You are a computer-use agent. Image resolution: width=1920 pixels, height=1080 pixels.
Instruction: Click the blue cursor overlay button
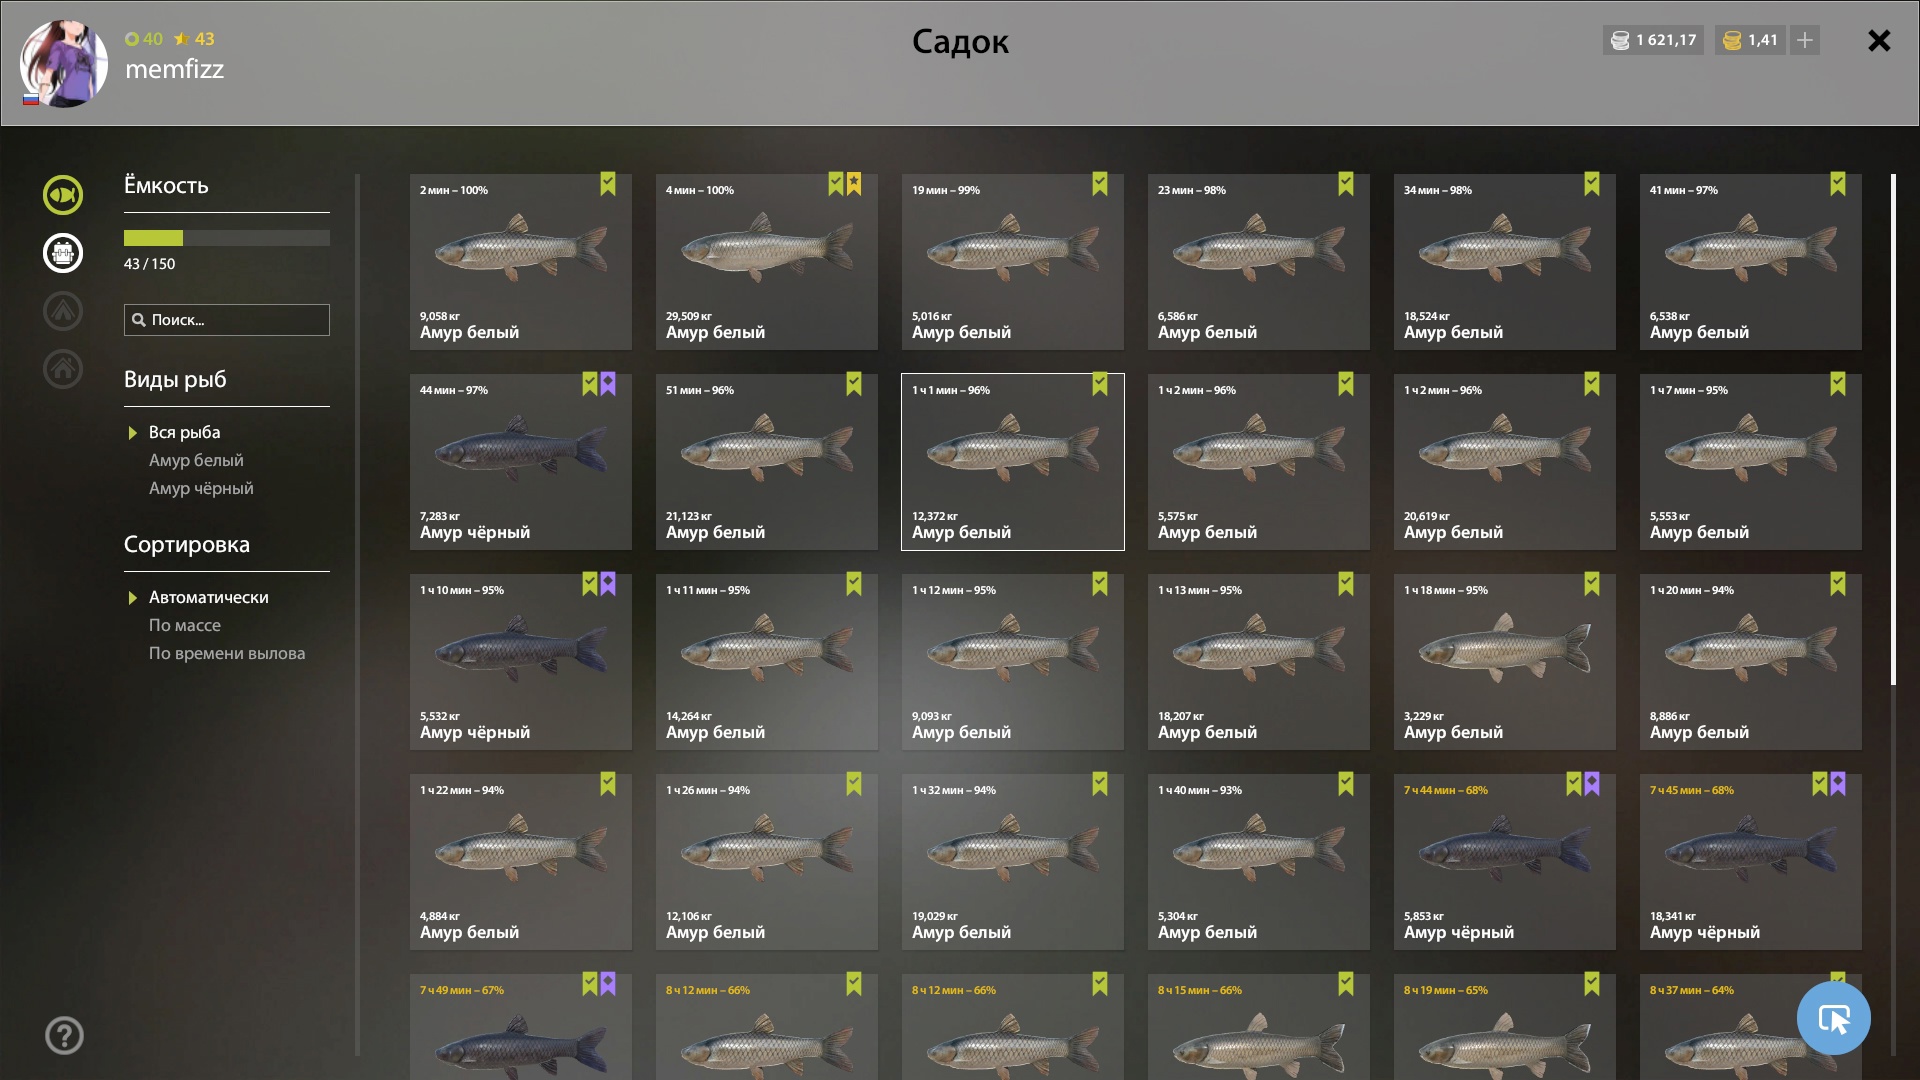click(x=1833, y=1018)
